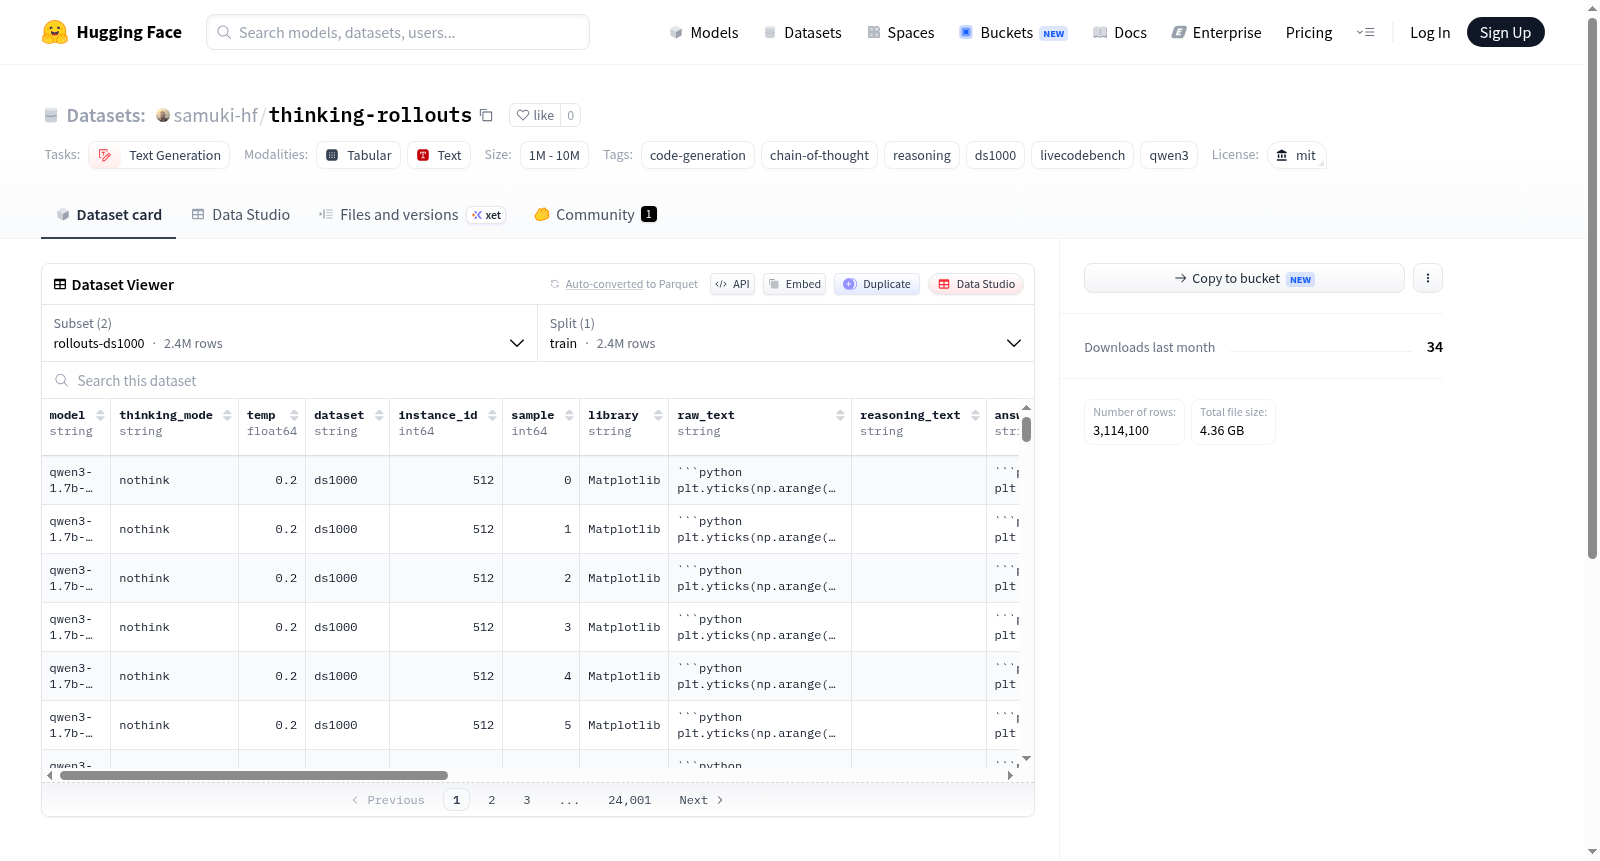Go to page 3 of the table

point(527,800)
